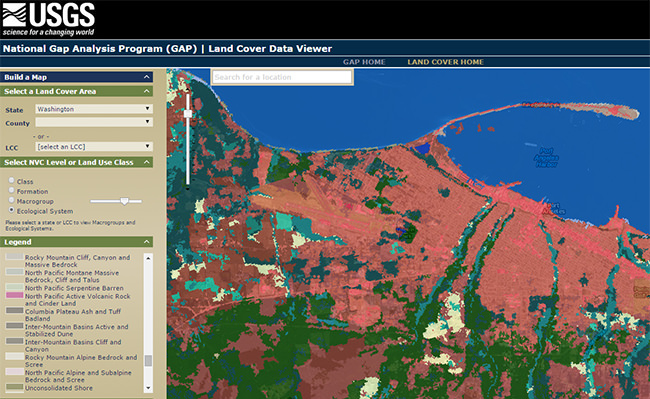Viewport: 650px width, 399px height.
Task: Open the LCC select dropdown
Action: [x=94, y=147]
